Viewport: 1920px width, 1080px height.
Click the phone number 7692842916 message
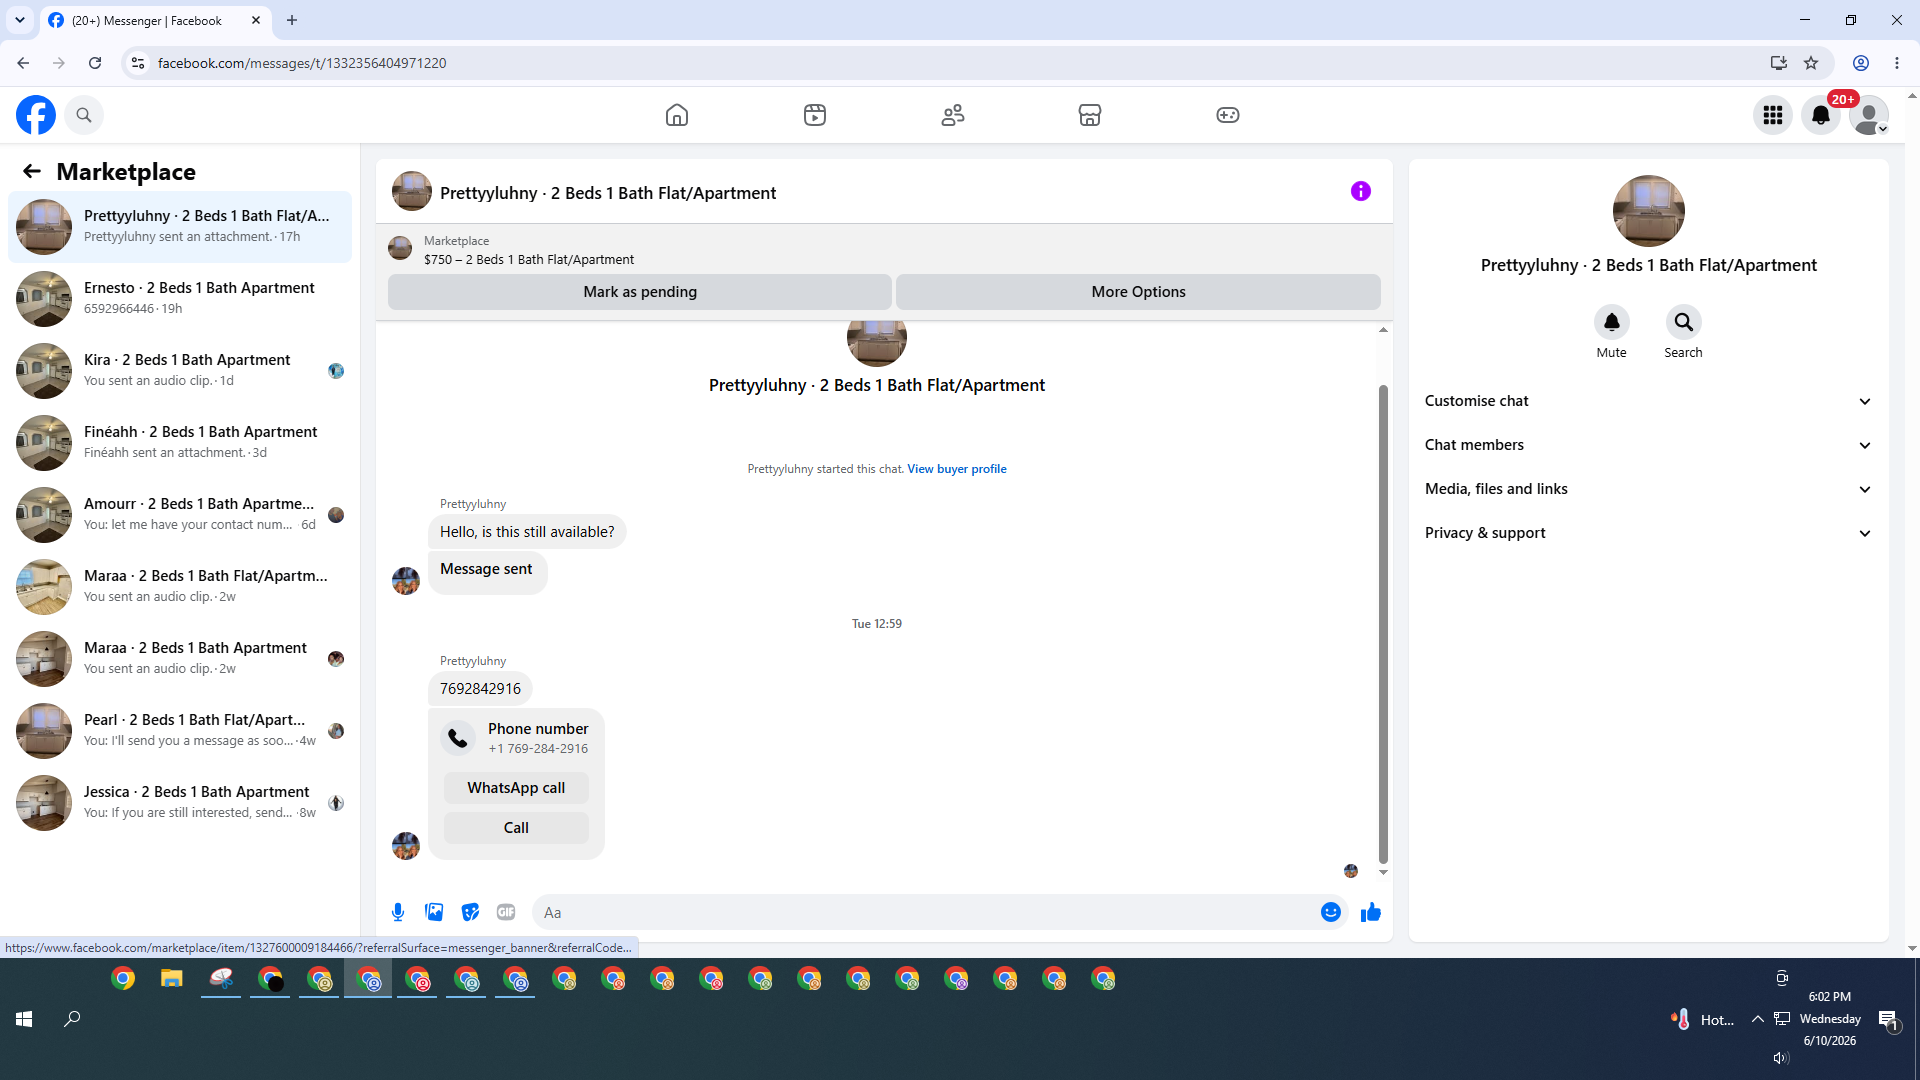(480, 689)
